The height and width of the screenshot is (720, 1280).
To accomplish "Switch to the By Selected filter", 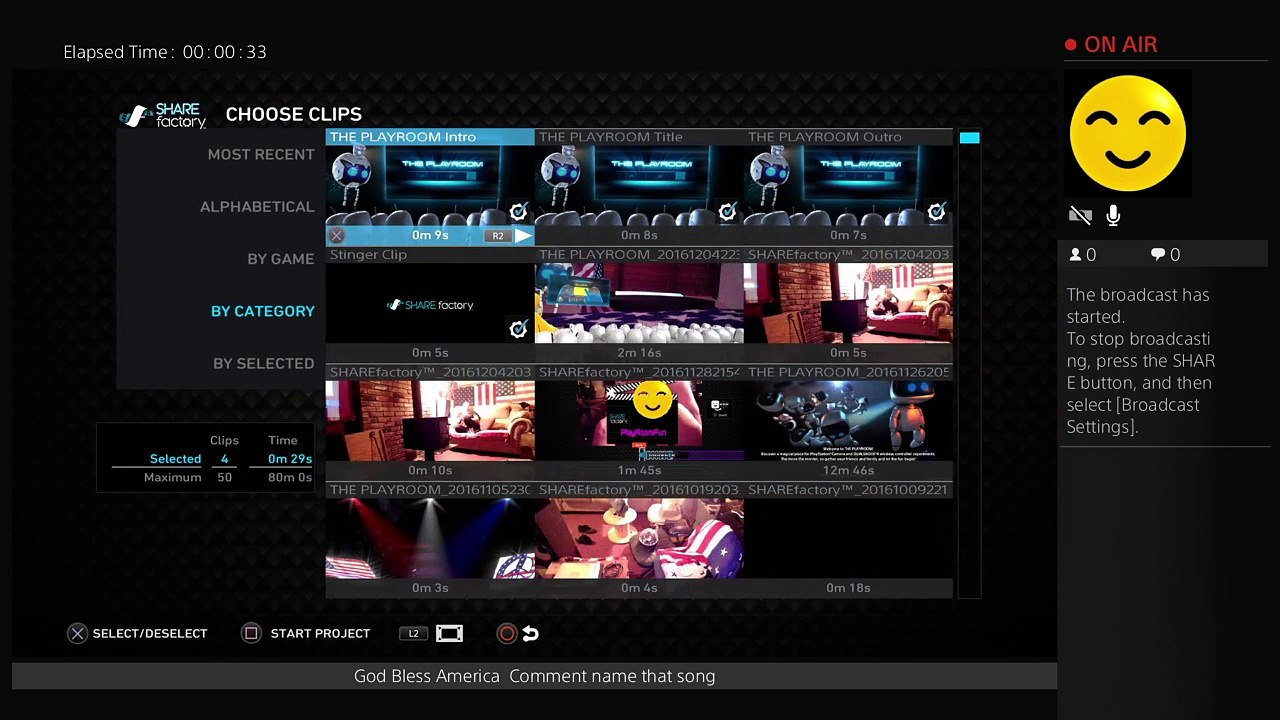I will tap(264, 363).
